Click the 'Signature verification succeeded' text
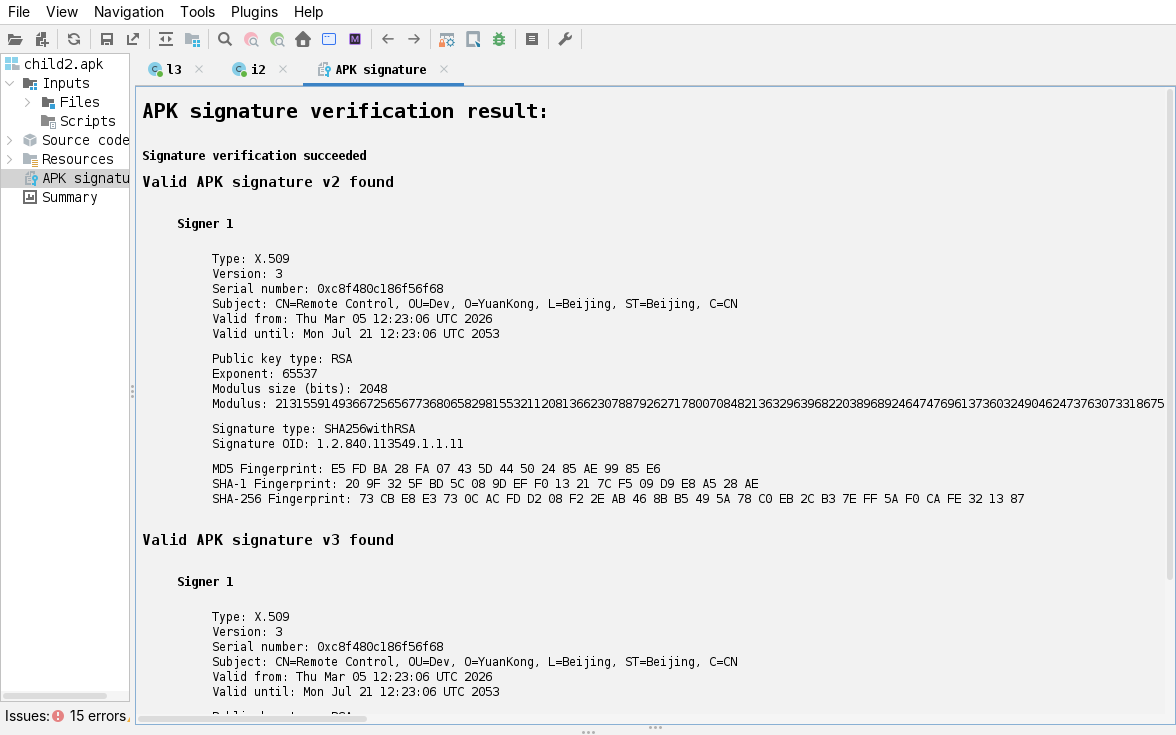1176x735 pixels. point(254,156)
